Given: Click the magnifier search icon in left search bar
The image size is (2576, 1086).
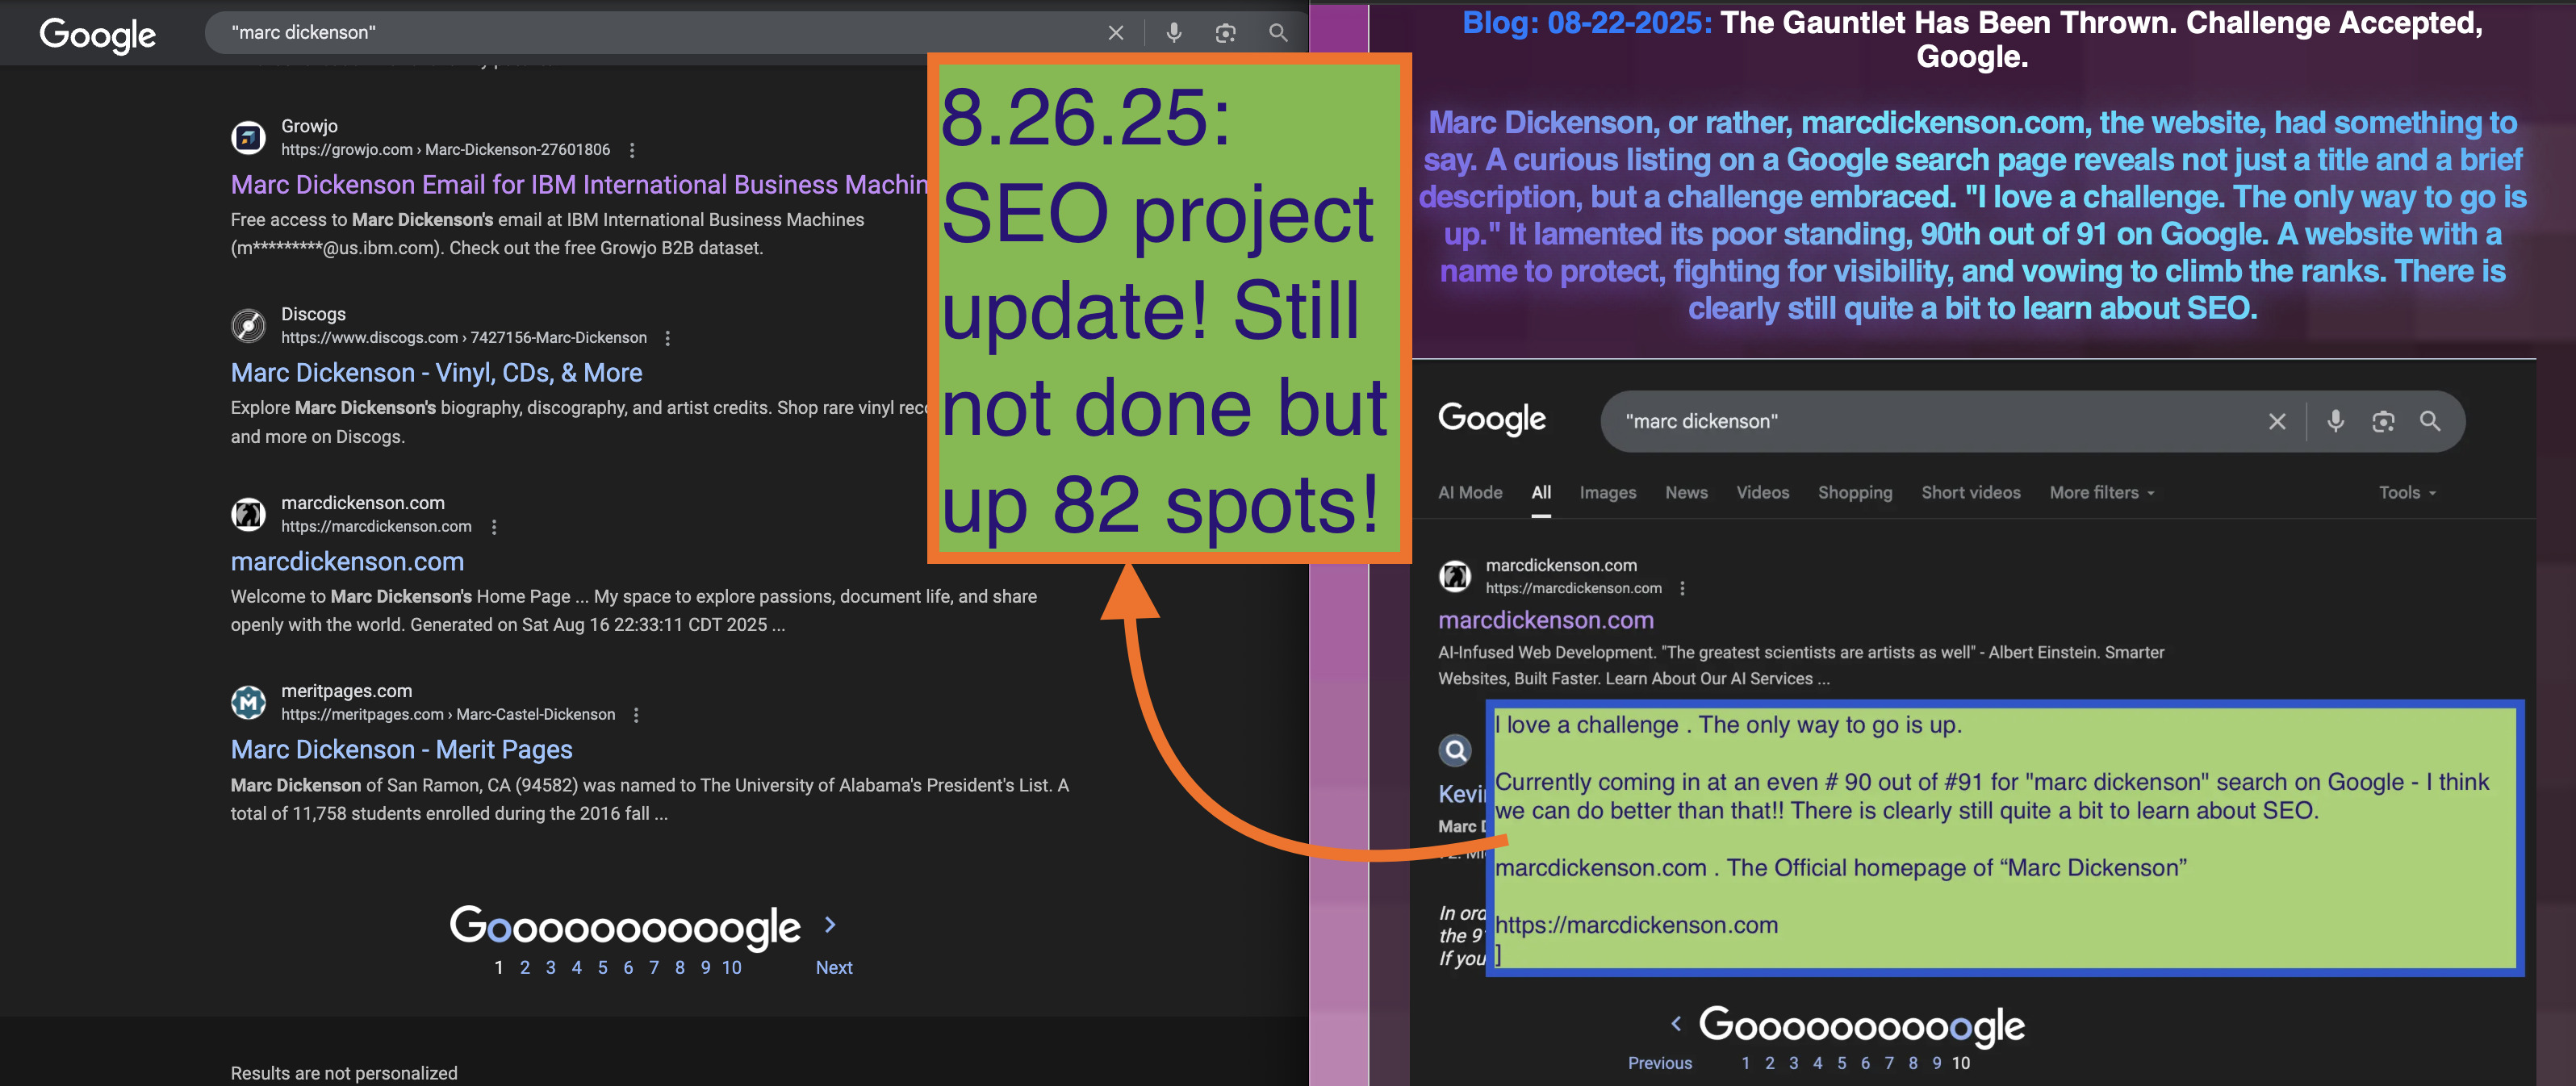Looking at the screenshot, I should click(x=1278, y=33).
